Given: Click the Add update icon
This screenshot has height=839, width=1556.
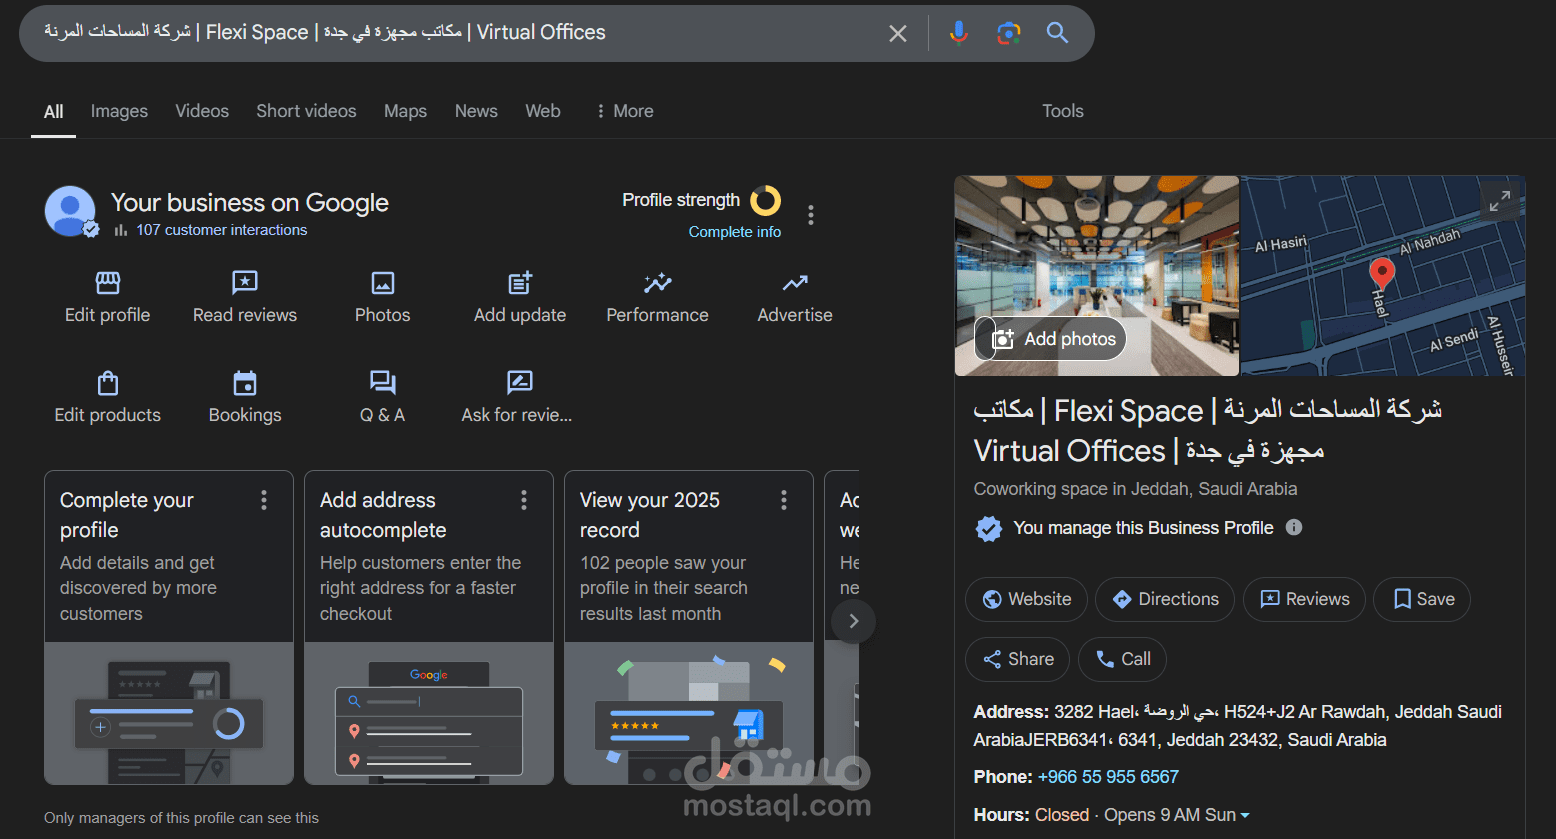Looking at the screenshot, I should tap(520, 283).
